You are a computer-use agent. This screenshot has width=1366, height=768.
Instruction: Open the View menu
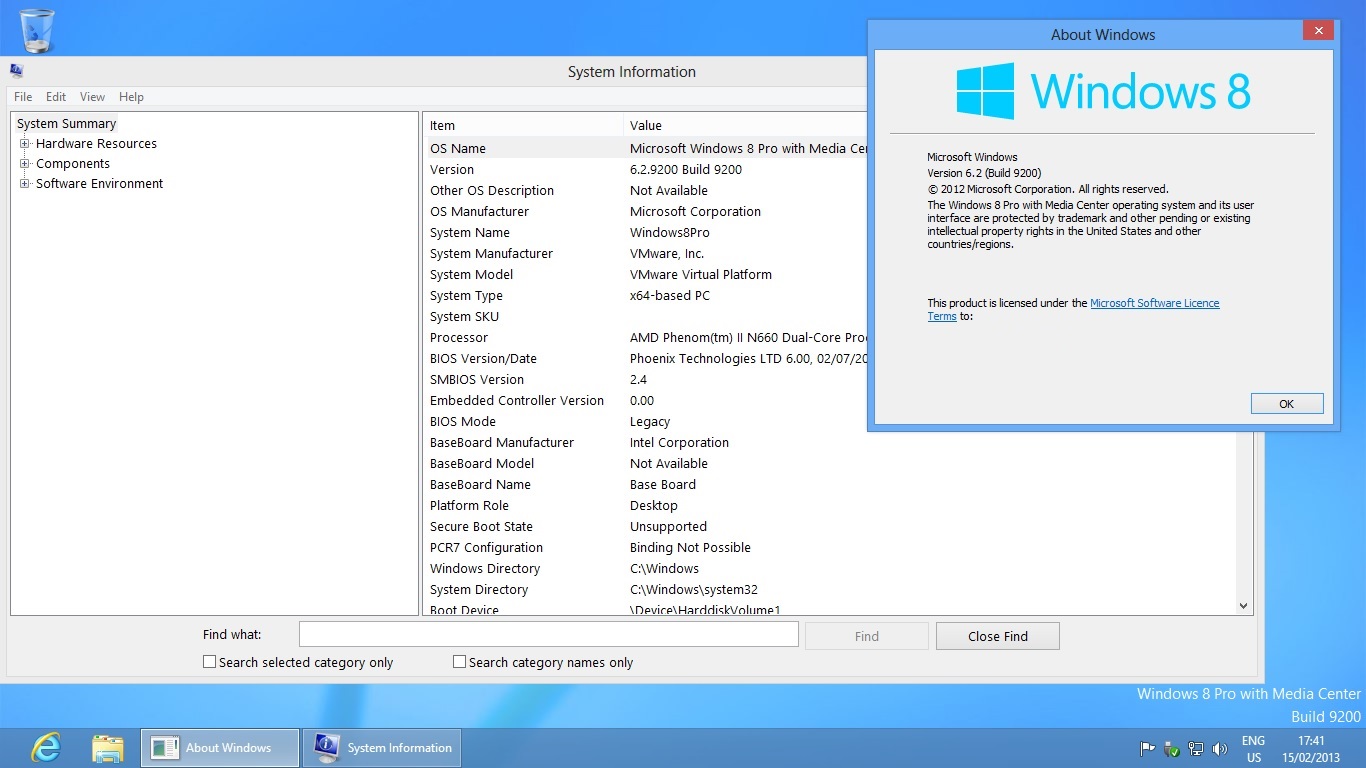click(x=92, y=97)
